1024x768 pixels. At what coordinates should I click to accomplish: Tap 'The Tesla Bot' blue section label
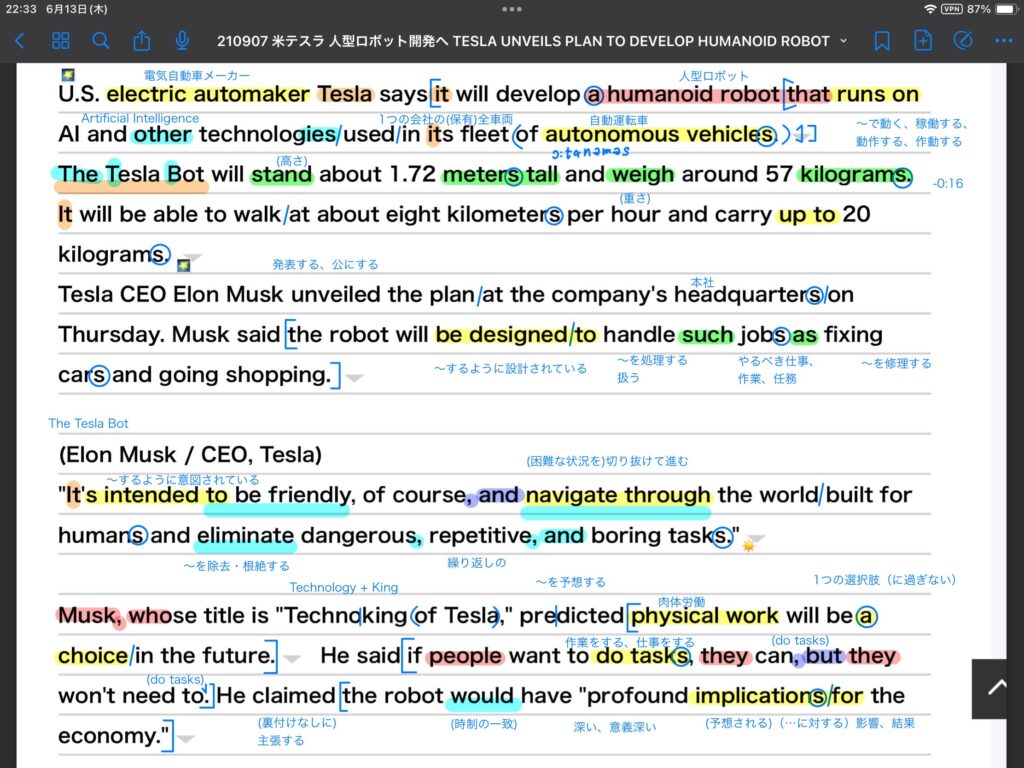tap(88, 423)
